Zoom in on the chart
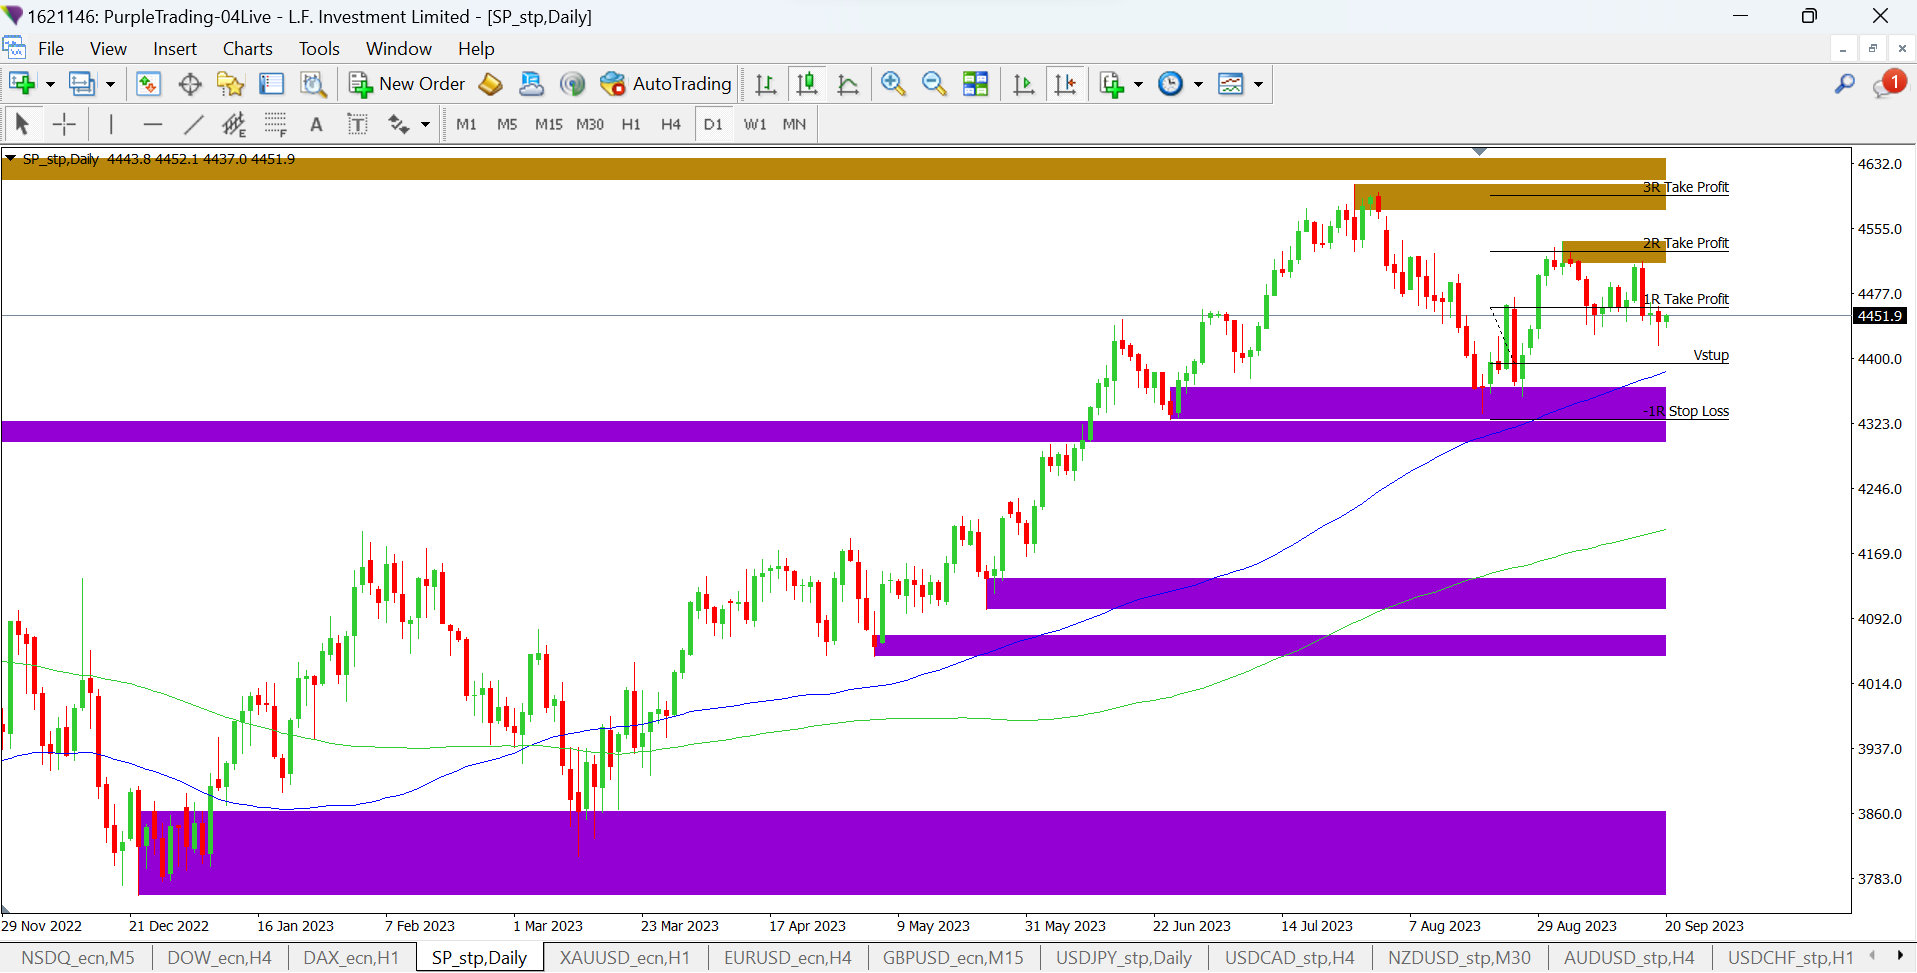Screen dimensions: 1917x973 point(893,85)
